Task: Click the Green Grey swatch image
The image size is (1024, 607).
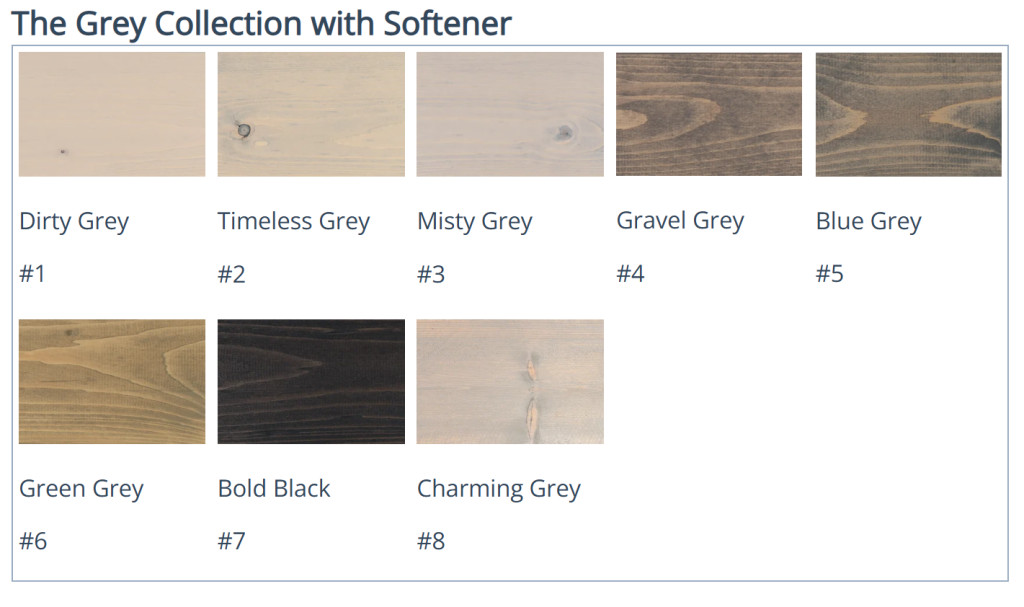Action: [x=112, y=381]
